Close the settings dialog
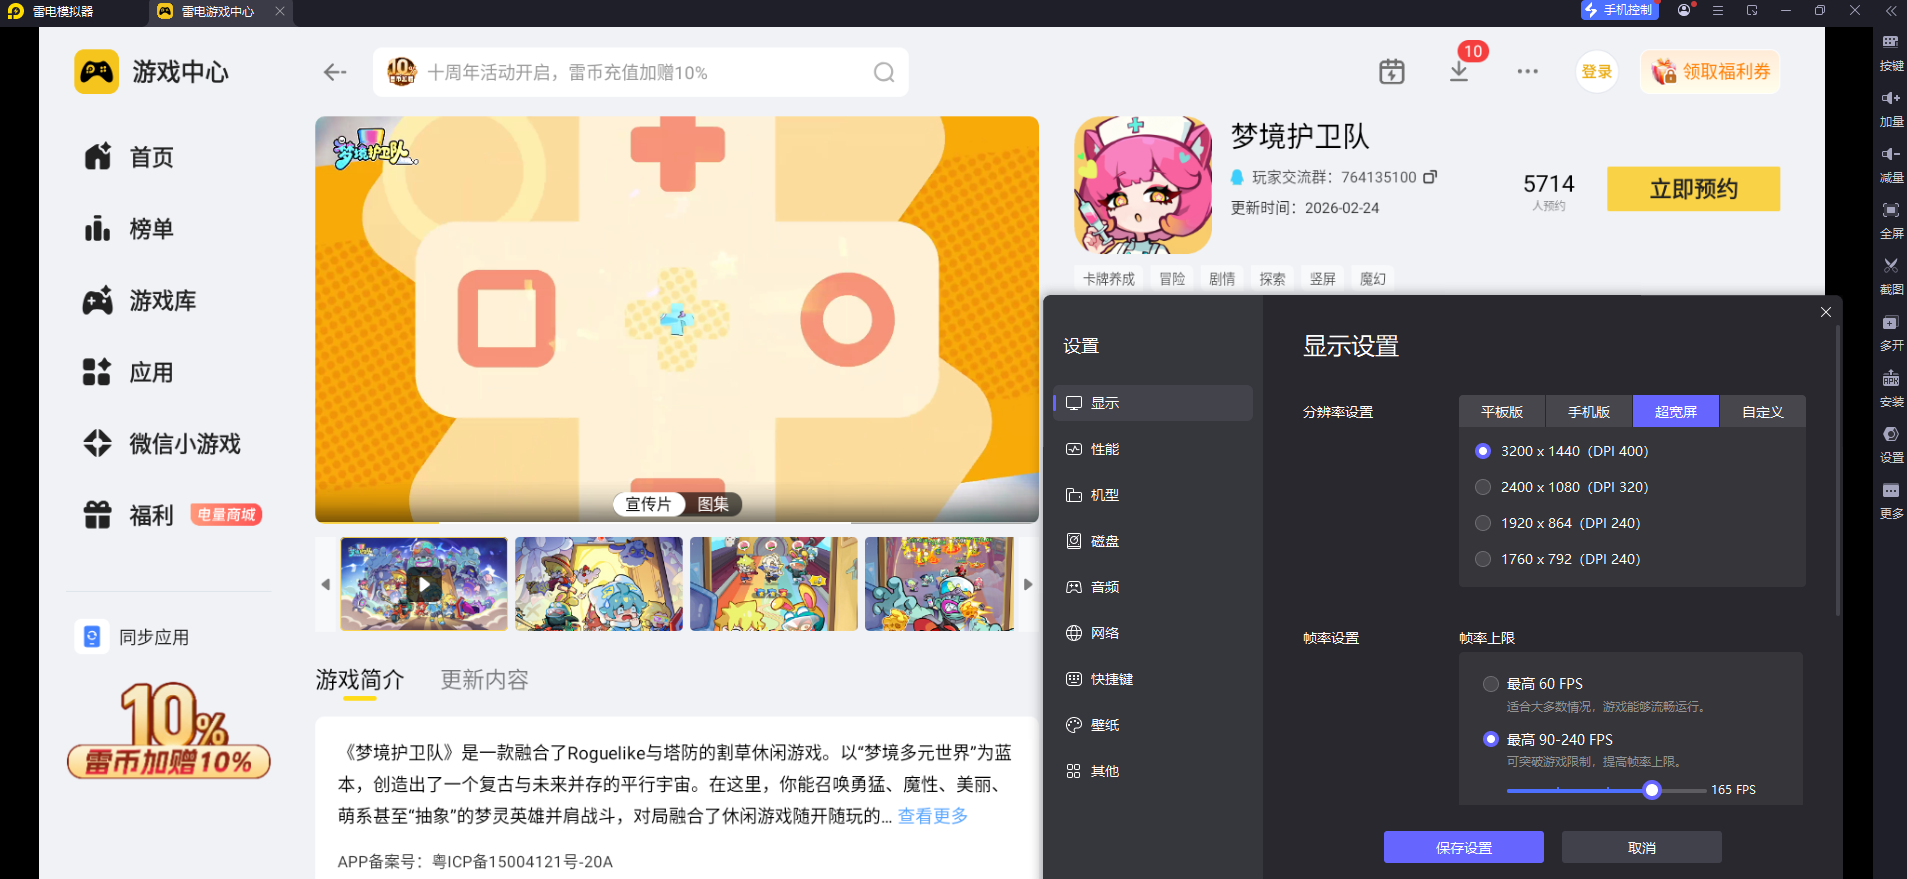The image size is (1907, 879). pos(1826,312)
